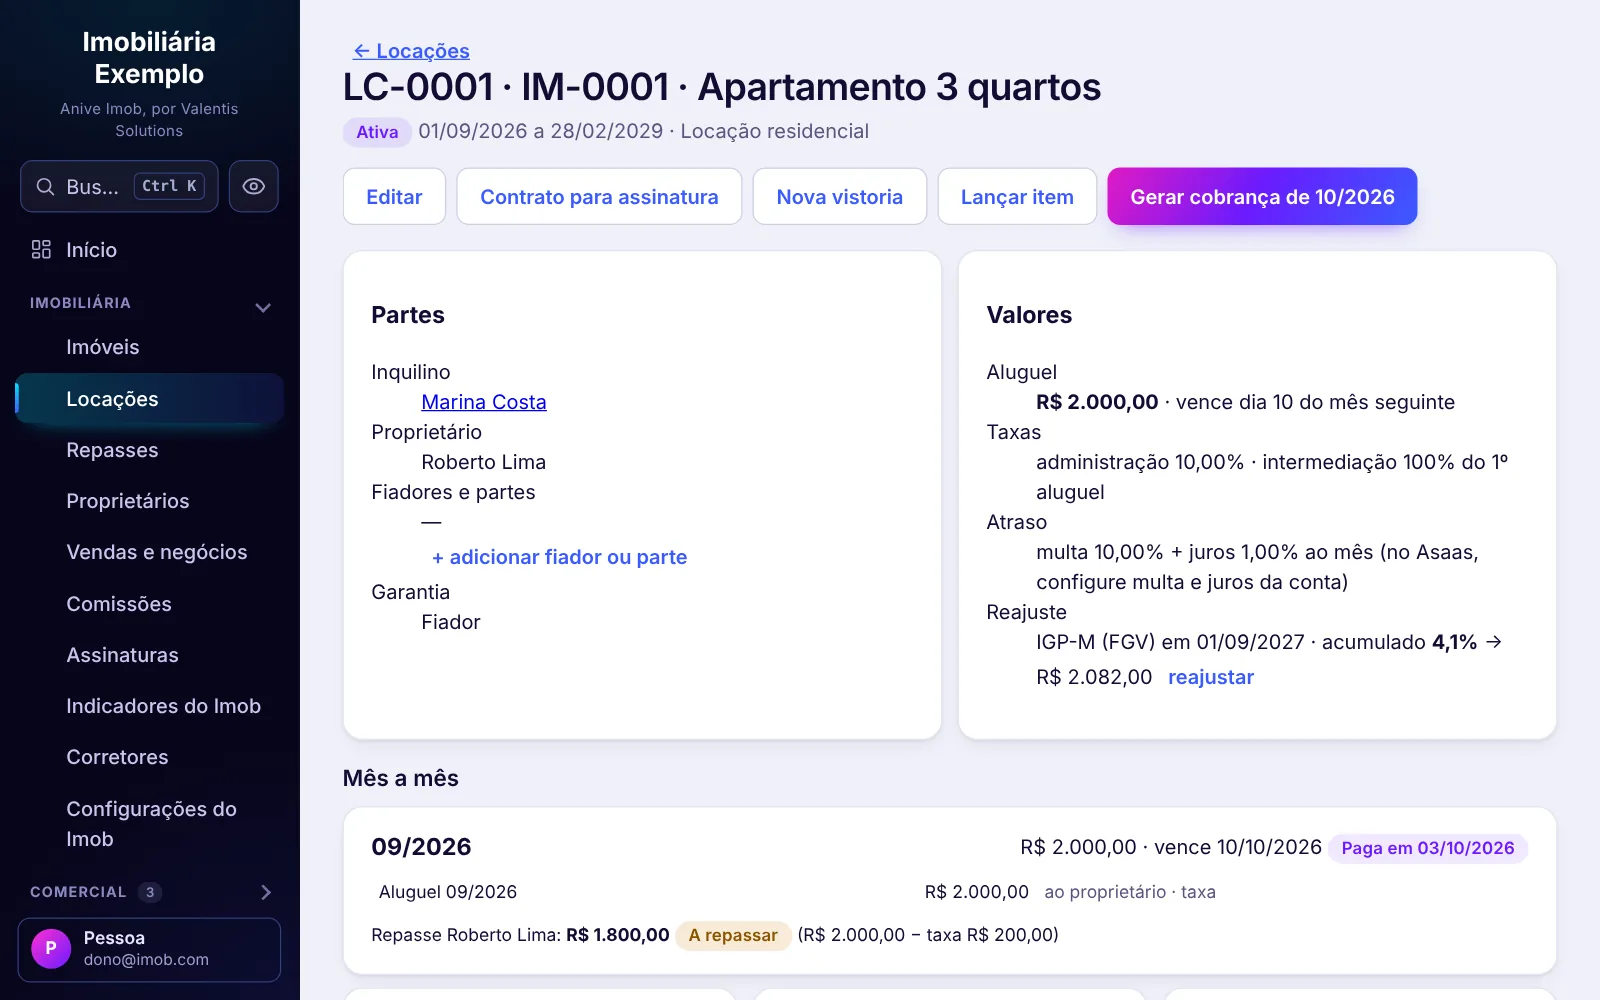
Task: Collapse the IMOBILIÁRIA section chevron
Action: point(263,307)
